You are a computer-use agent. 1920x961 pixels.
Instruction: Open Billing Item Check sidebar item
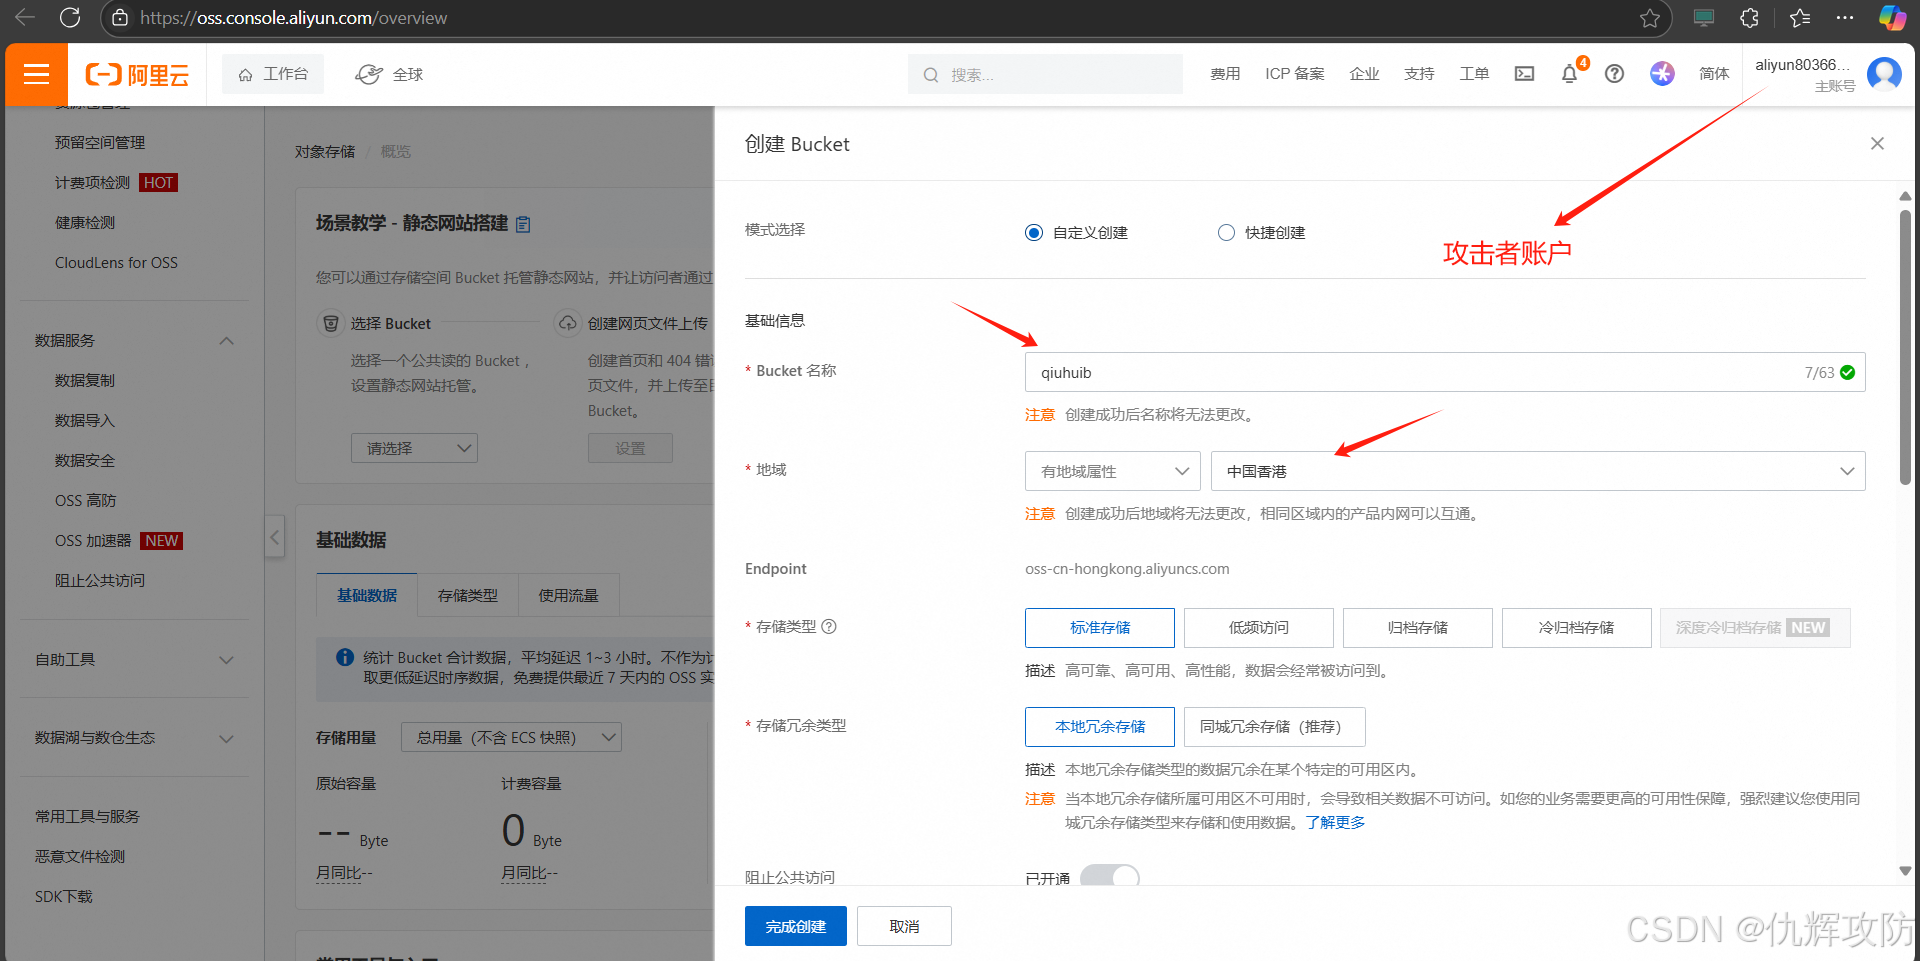[92, 182]
